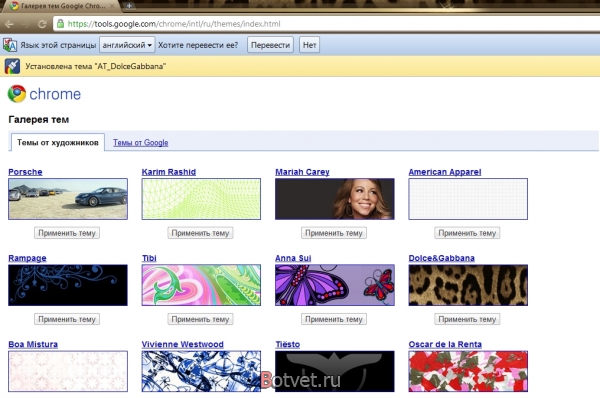Open a new tab with plus button
600x398 pixels.
tap(129, 6)
